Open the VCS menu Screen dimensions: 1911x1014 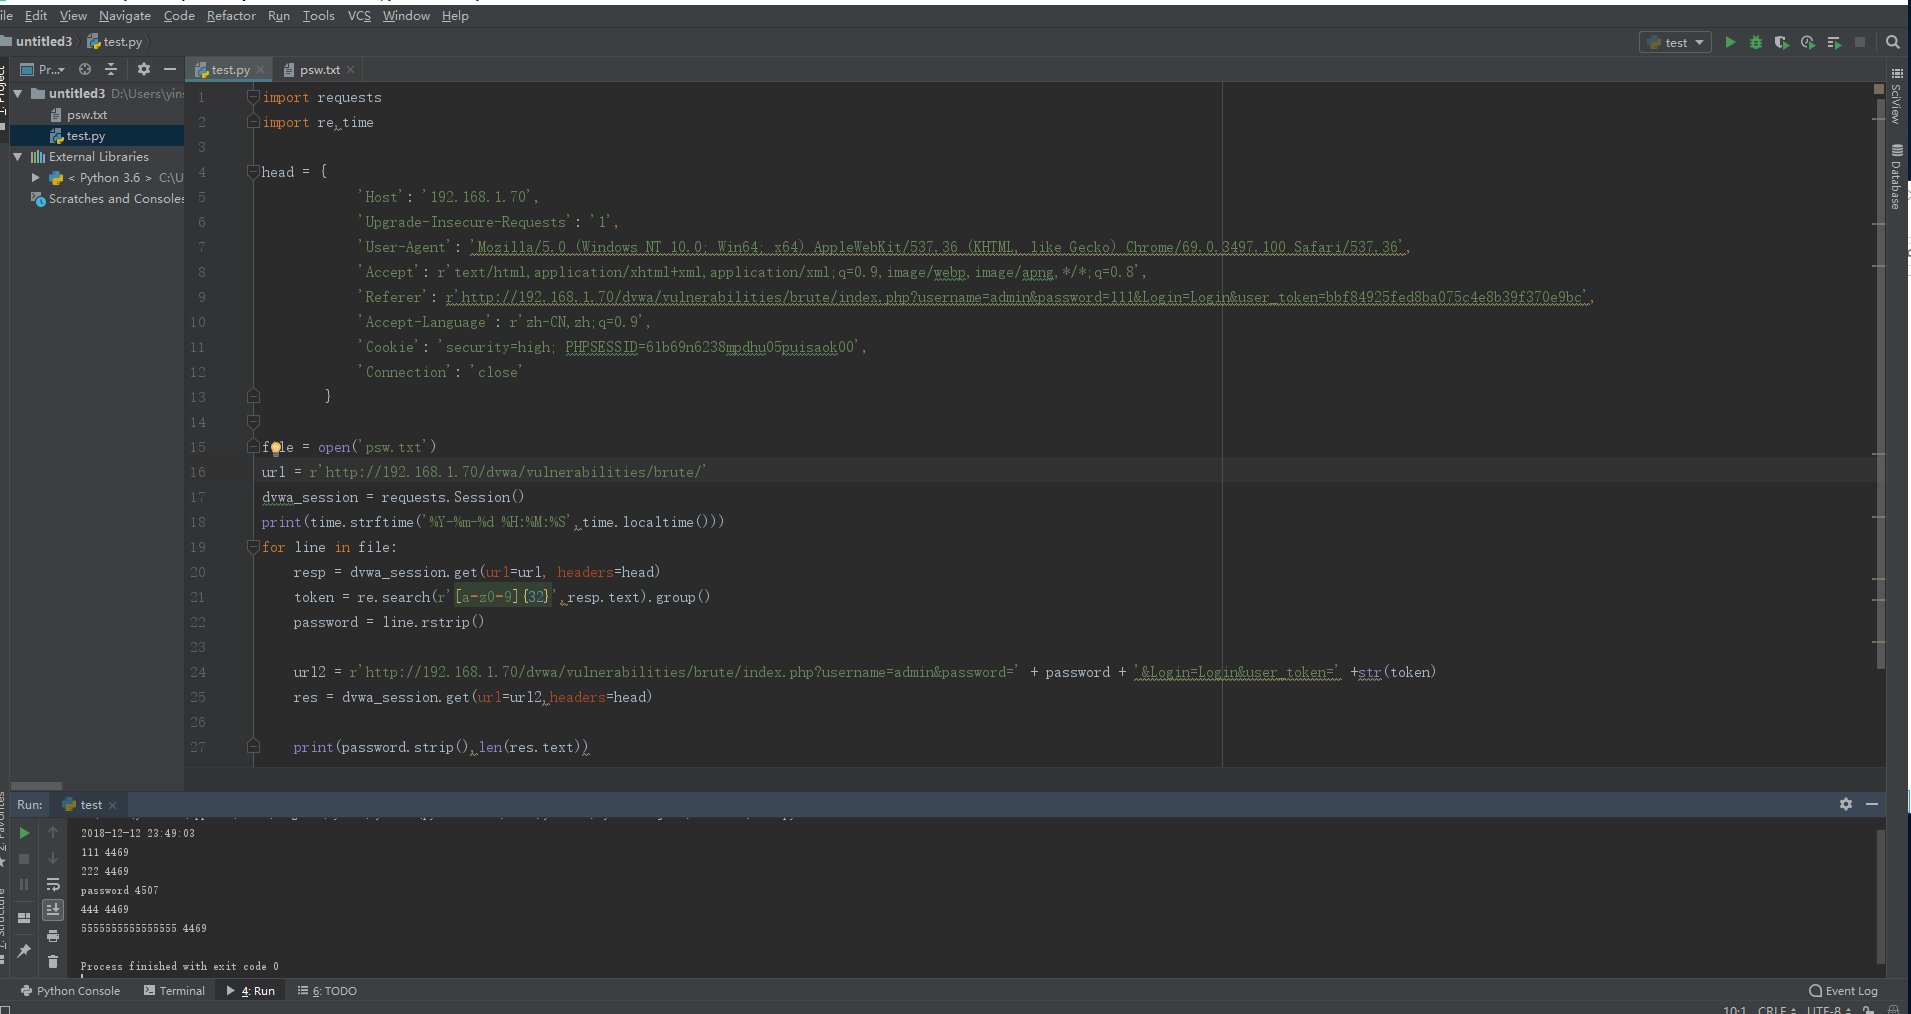pyautogui.click(x=359, y=16)
